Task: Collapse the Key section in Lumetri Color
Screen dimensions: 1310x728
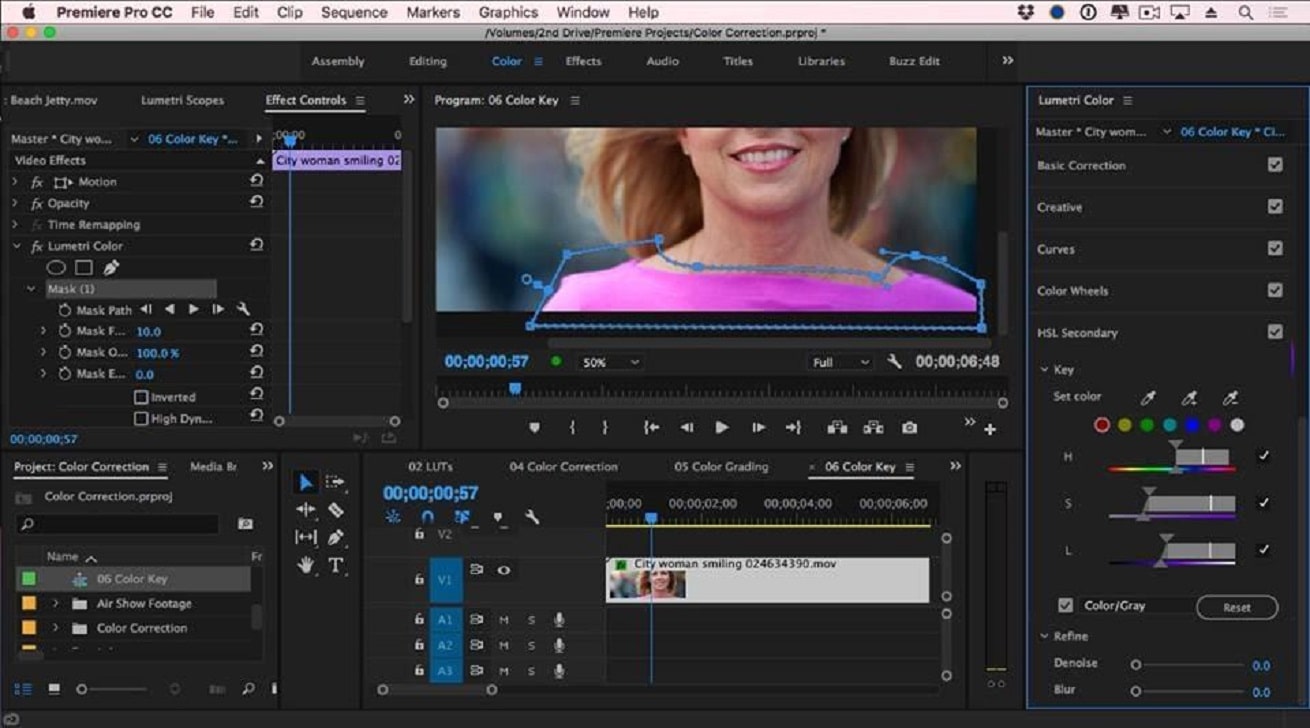Action: (1045, 369)
